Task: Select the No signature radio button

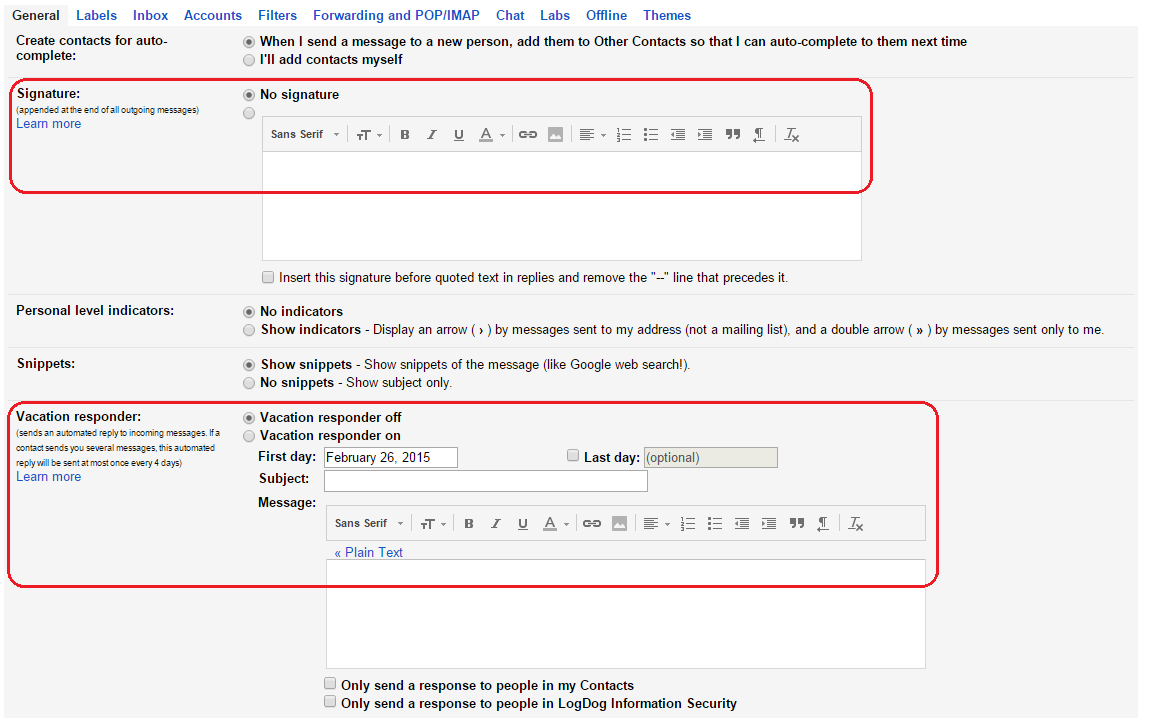Action: (x=249, y=95)
